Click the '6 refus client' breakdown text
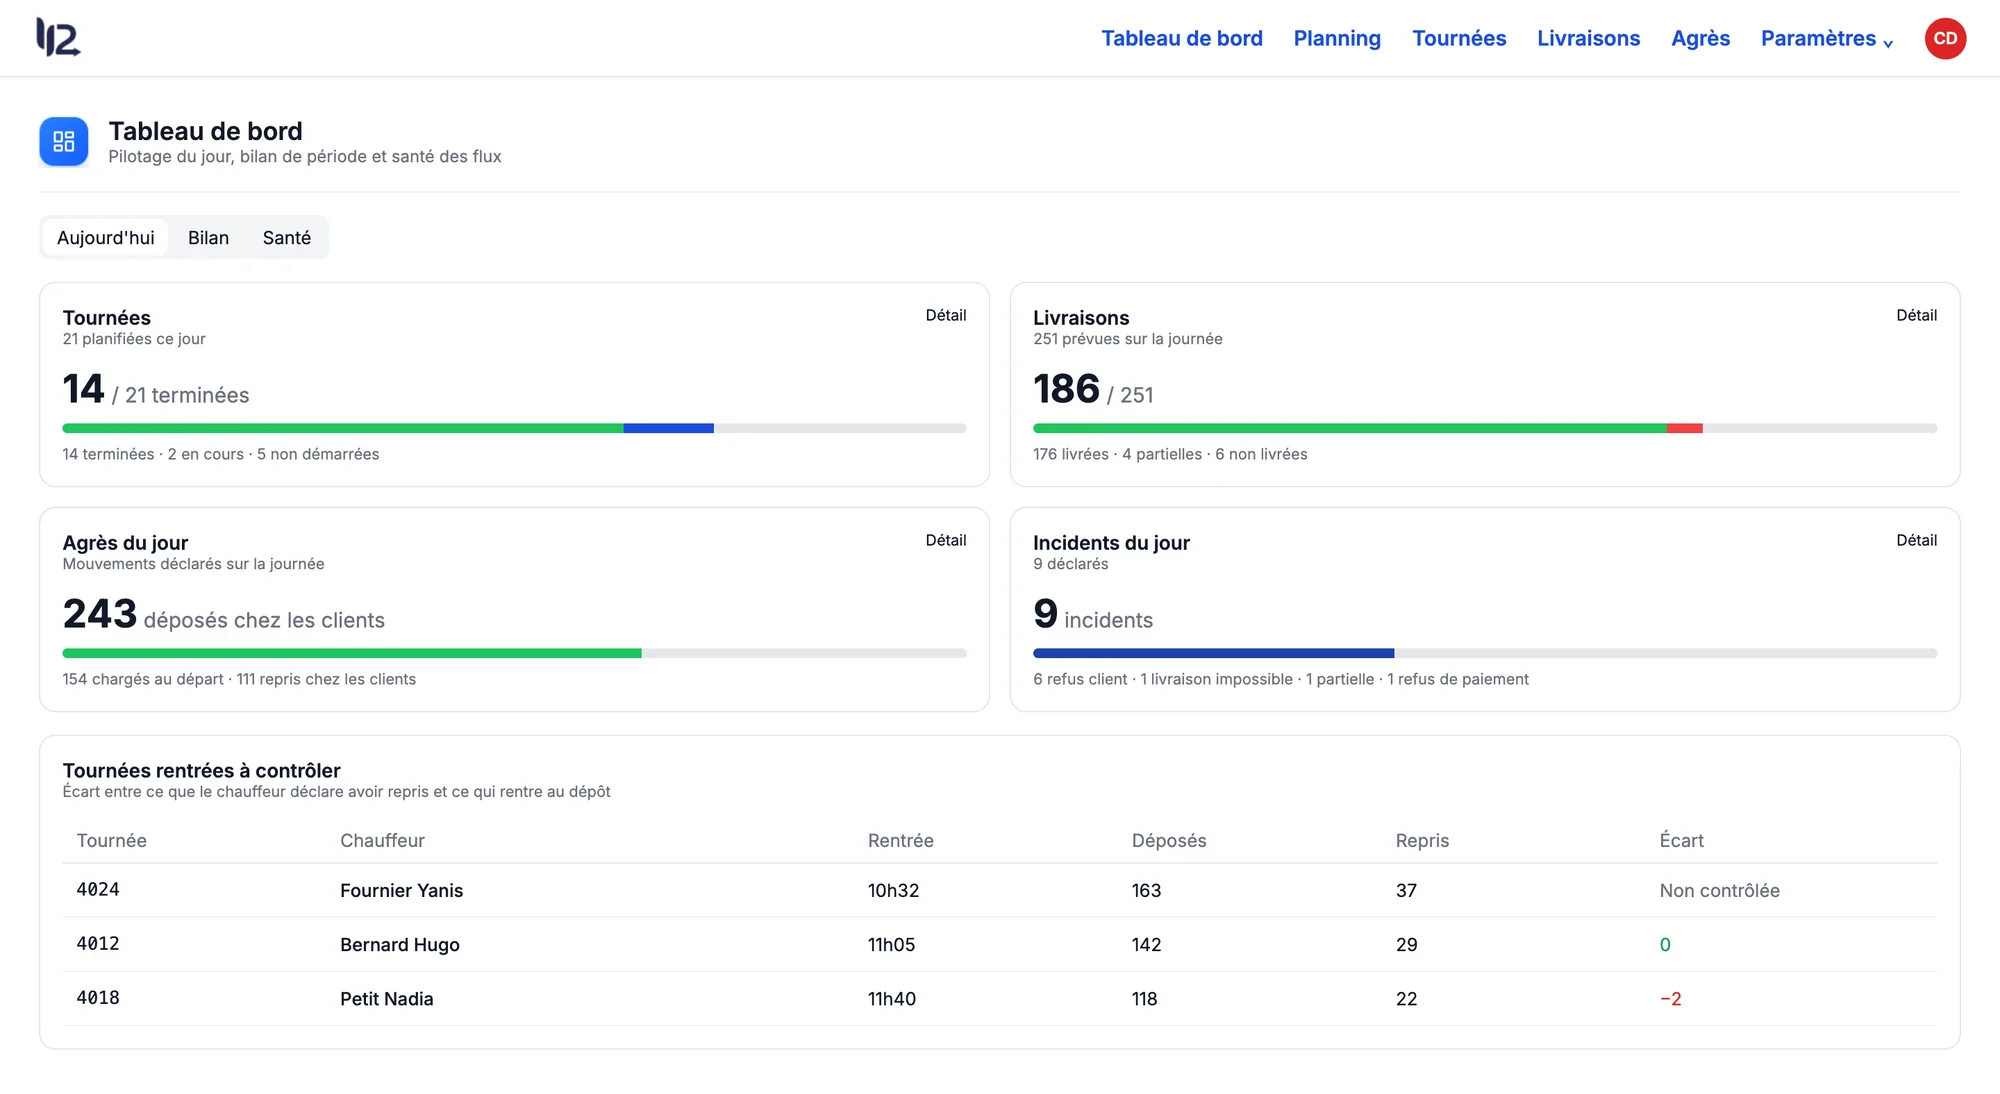This screenshot has height=1094, width=2000. pos(1080,679)
